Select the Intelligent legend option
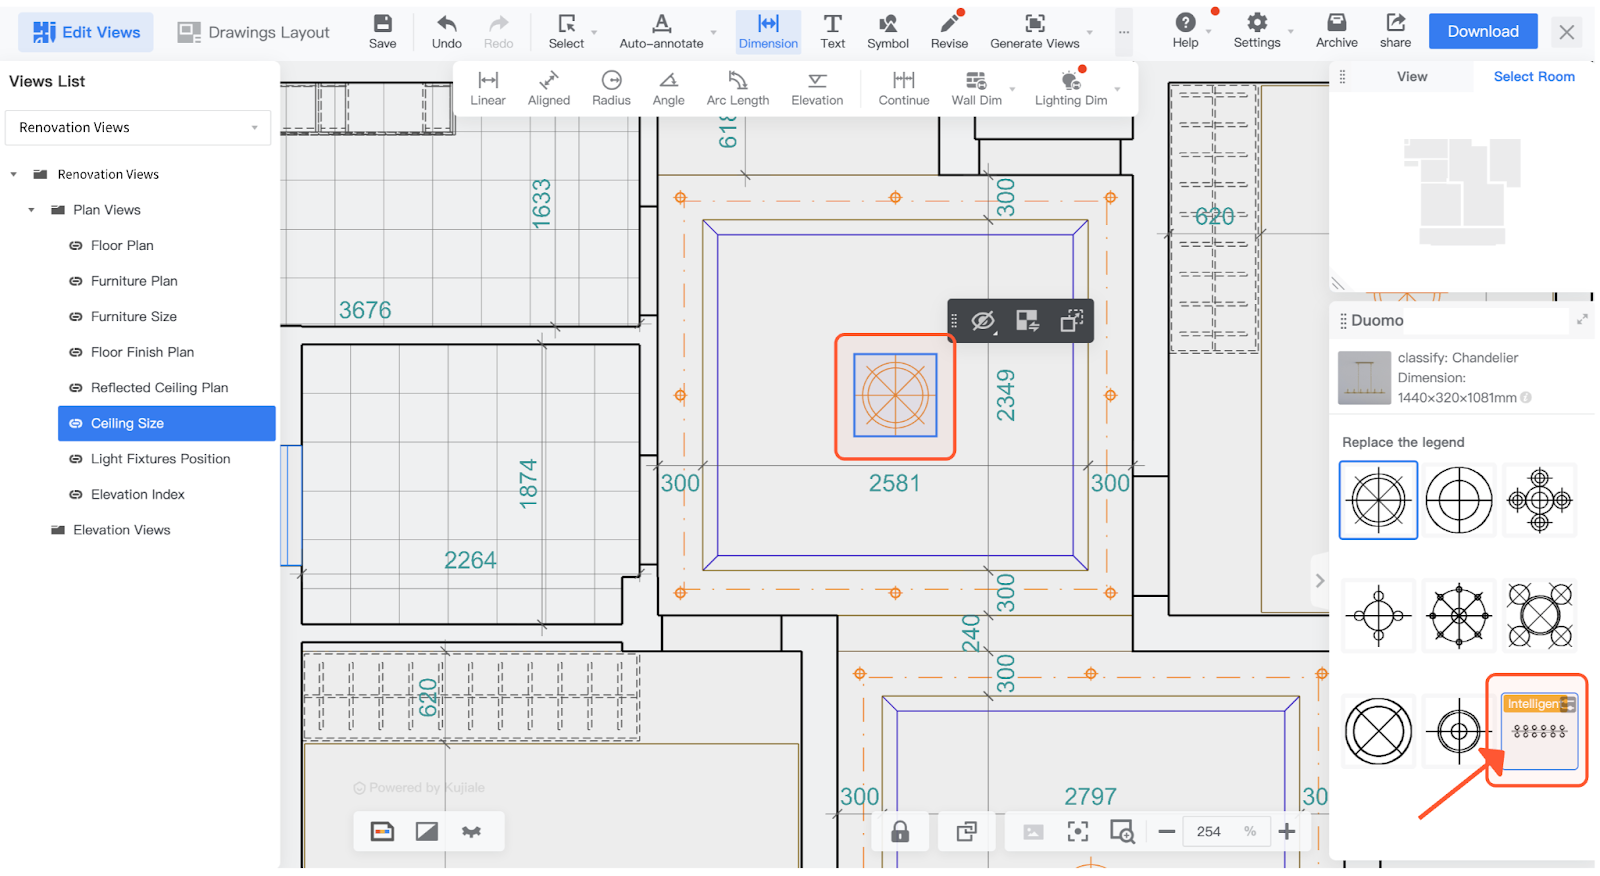 1539,731
